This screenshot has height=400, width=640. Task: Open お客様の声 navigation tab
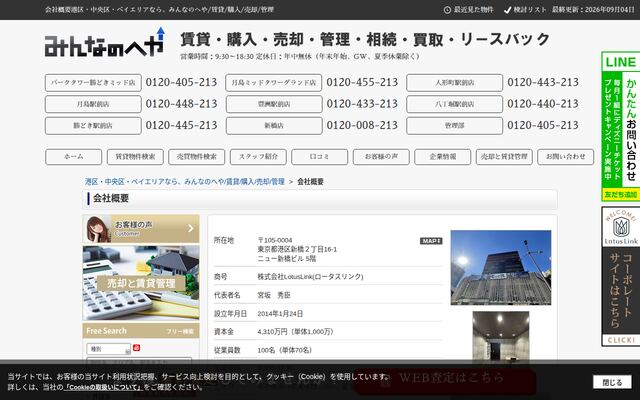click(x=381, y=157)
